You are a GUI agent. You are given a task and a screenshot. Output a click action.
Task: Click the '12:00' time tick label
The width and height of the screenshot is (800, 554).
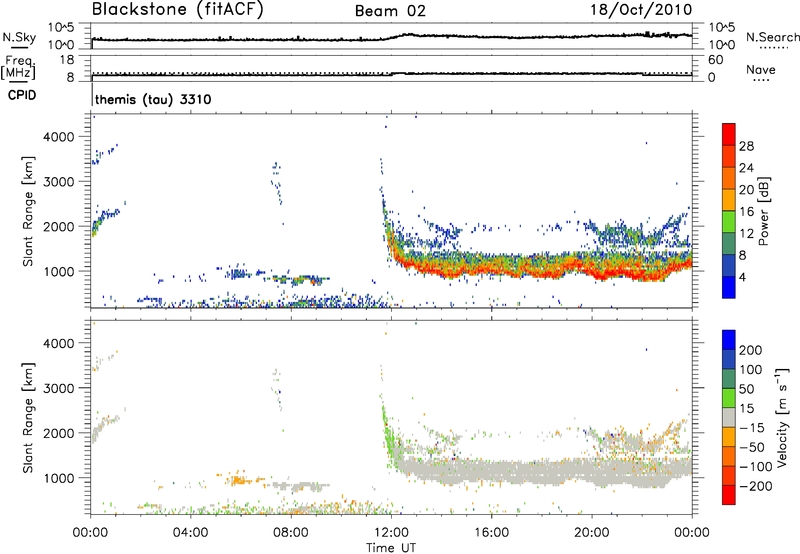coord(391,533)
